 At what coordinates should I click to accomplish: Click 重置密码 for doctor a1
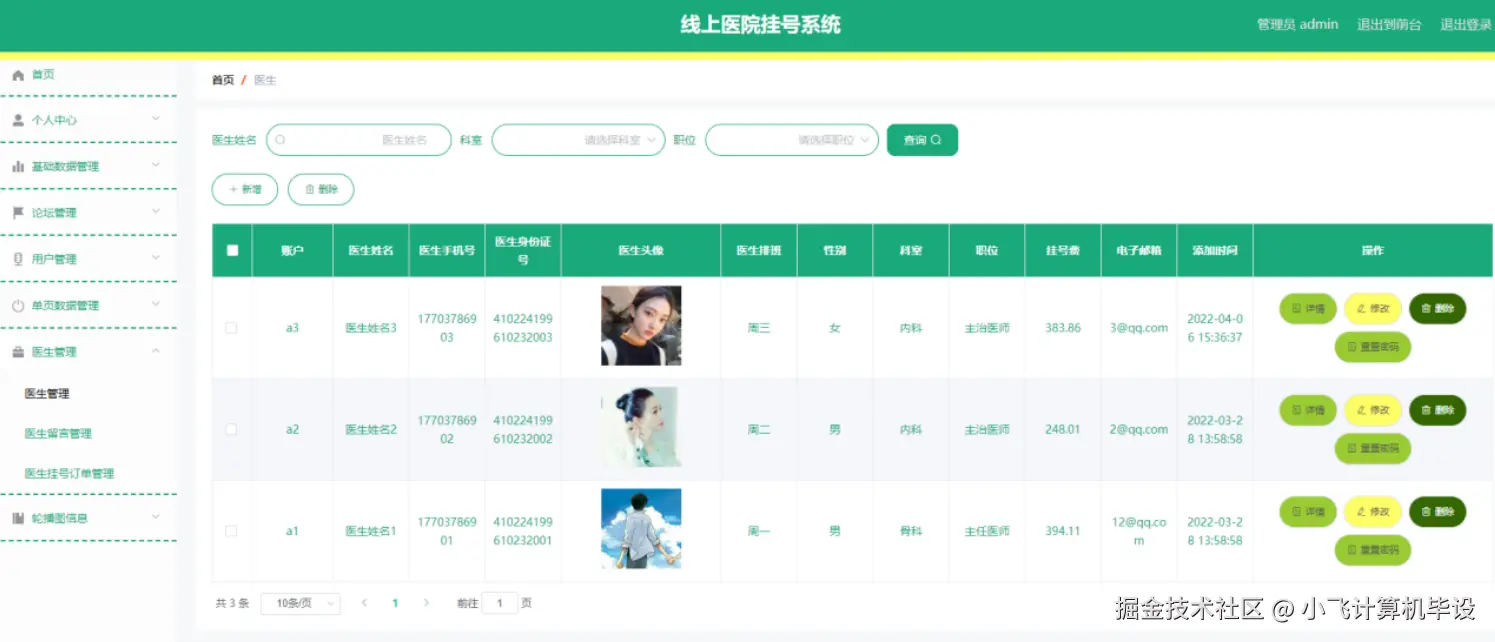[x=1373, y=550]
